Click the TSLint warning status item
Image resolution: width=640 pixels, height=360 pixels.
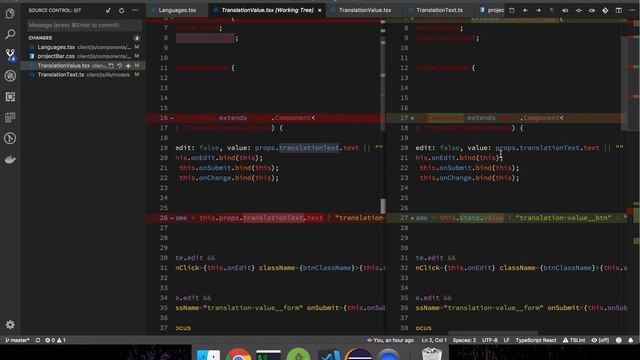tap(574, 340)
